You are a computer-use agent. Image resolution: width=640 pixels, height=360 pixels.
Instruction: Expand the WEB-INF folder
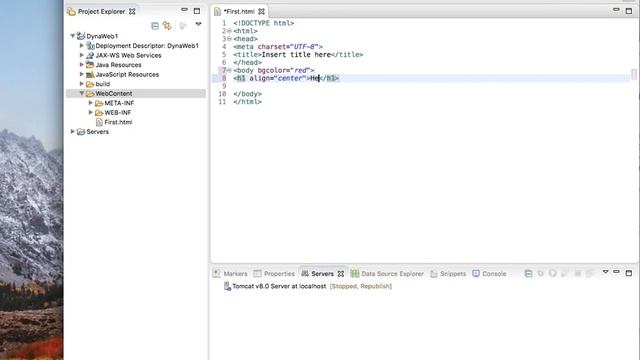(x=91, y=112)
